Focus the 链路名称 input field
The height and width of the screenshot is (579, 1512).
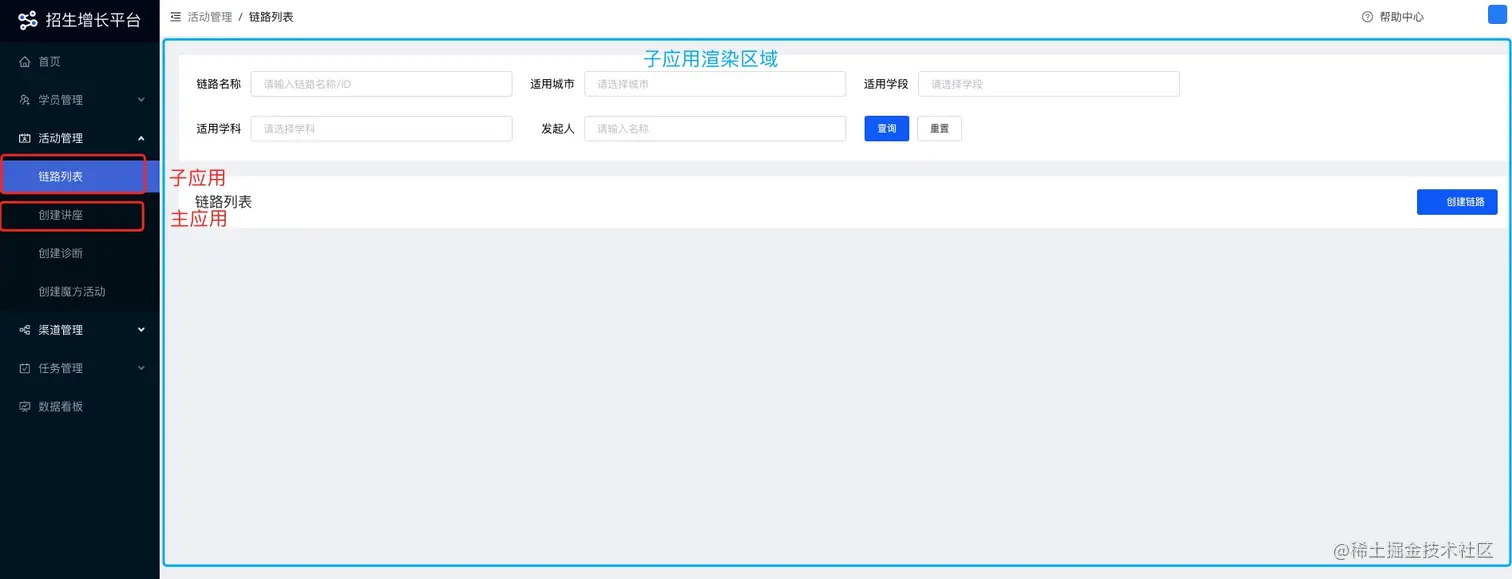click(381, 84)
